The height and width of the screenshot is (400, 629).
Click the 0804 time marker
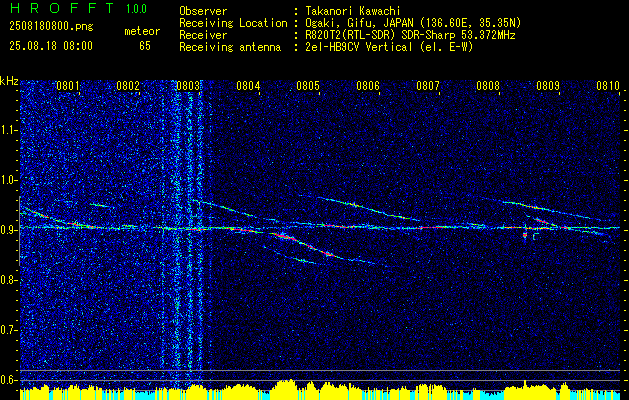point(248,86)
